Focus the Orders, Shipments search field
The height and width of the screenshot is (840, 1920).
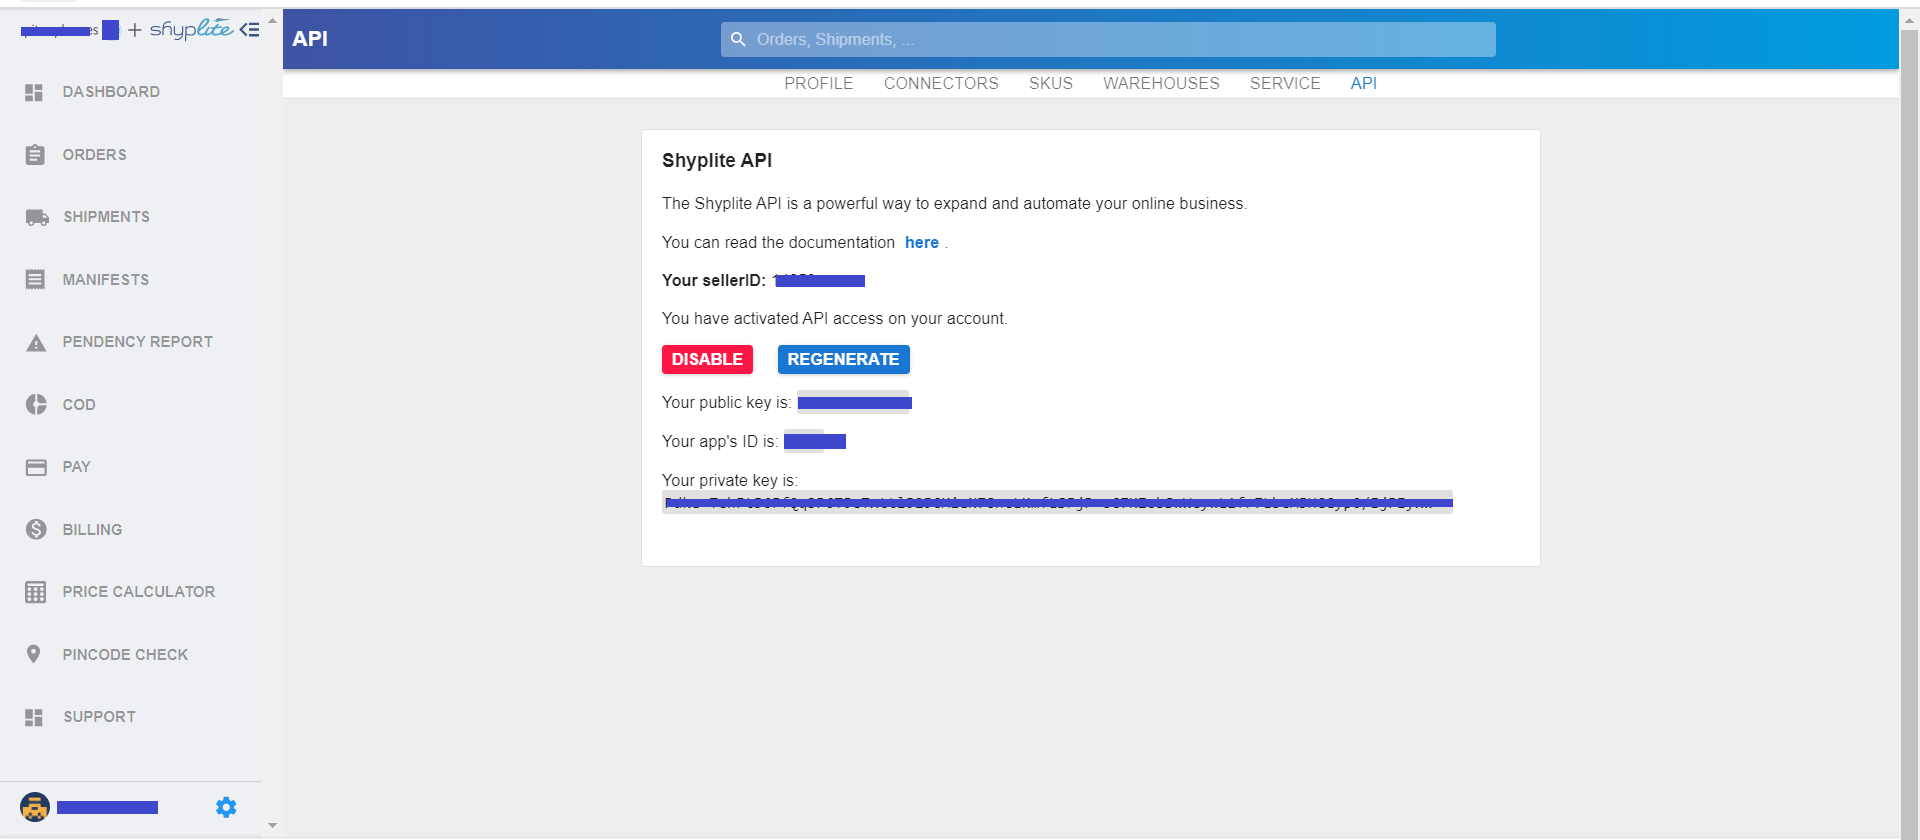pos(1108,39)
